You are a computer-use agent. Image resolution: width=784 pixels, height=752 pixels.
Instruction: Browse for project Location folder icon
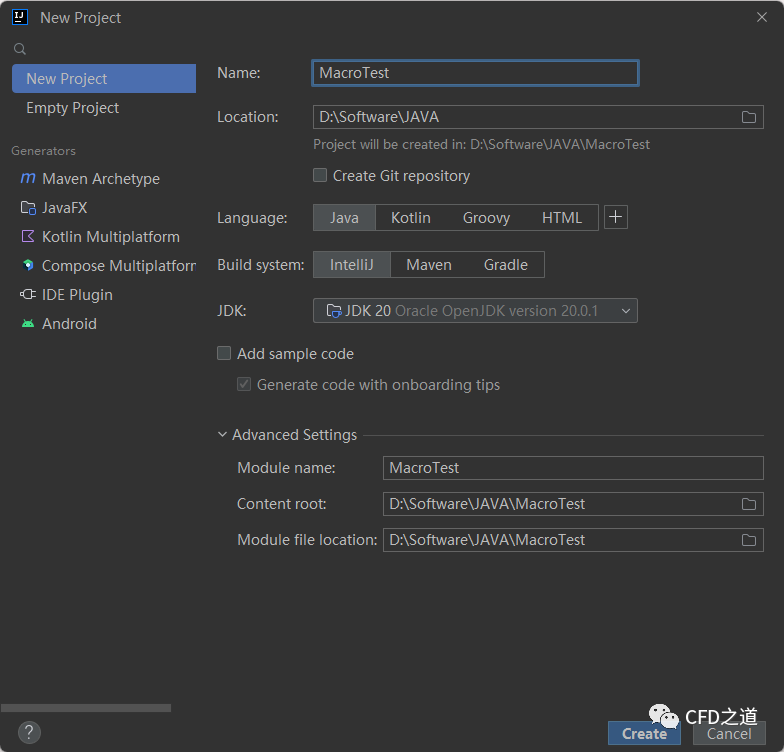748,117
